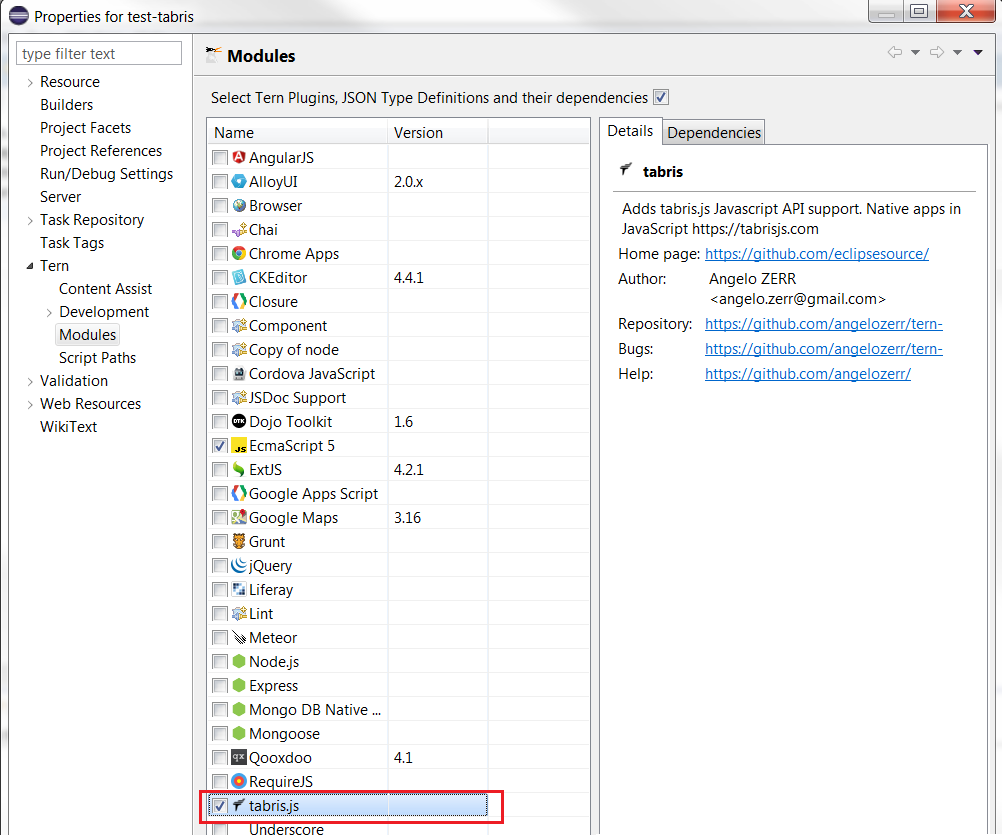Click the Google Maps module icon
Viewport: 1002px width, 835px height.
pyautogui.click(x=240, y=517)
